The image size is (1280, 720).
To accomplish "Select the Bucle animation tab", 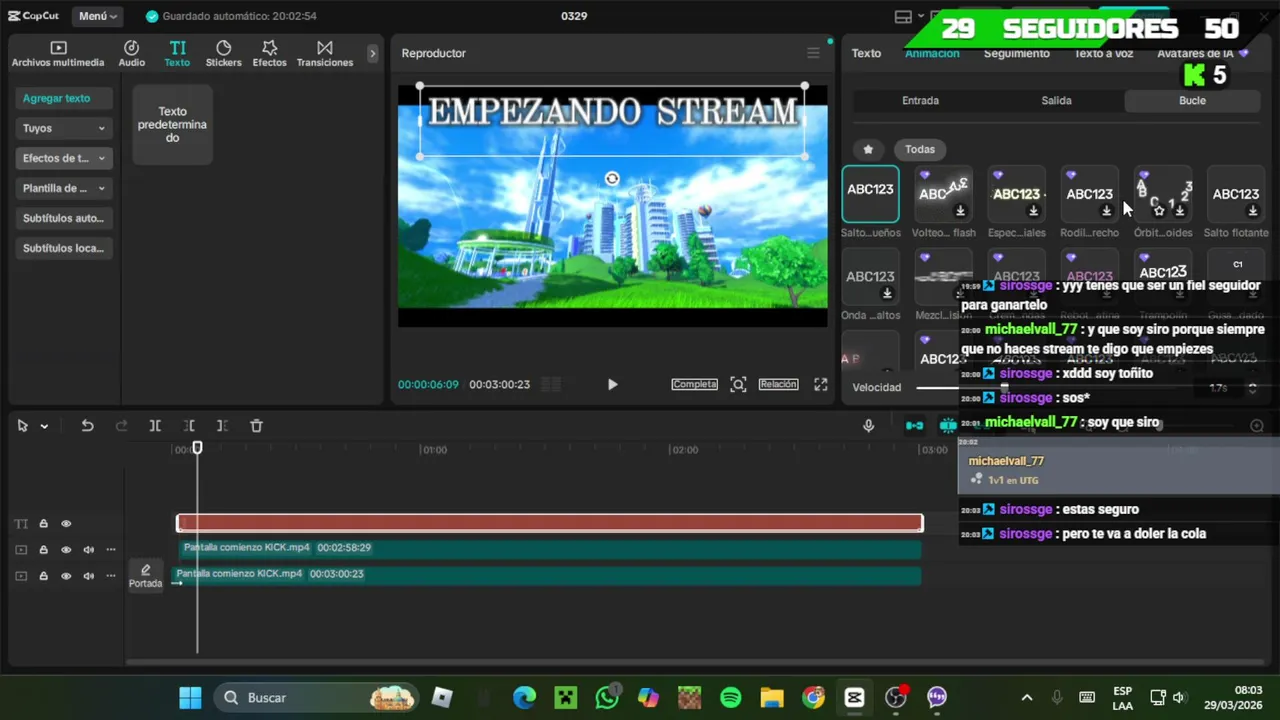I will (1192, 100).
